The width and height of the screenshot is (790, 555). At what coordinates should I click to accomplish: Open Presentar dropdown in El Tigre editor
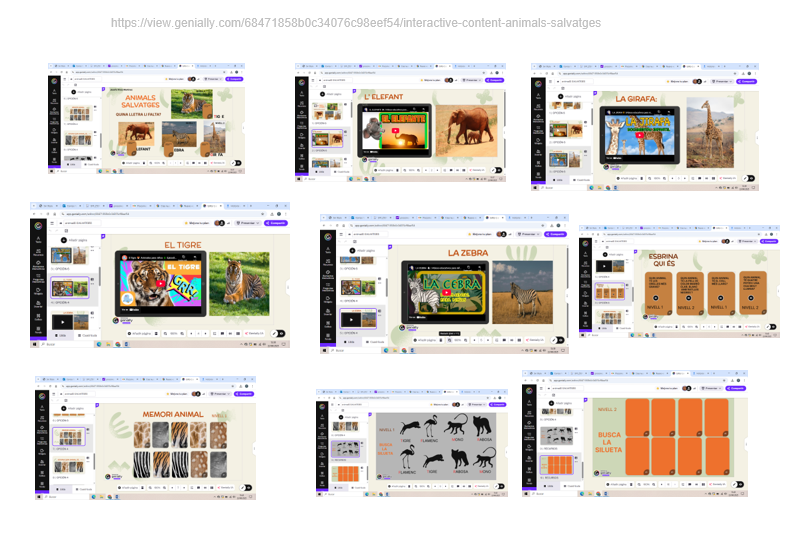point(247,223)
